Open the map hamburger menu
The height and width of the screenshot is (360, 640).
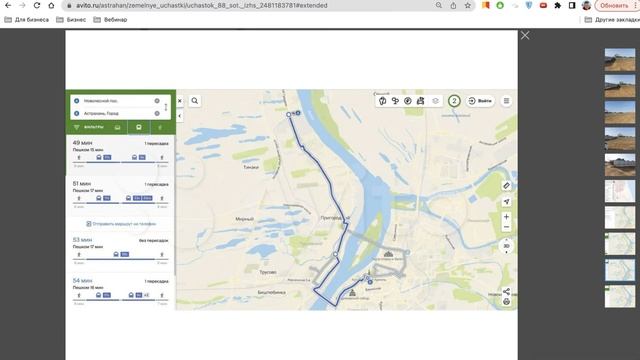pos(506,101)
